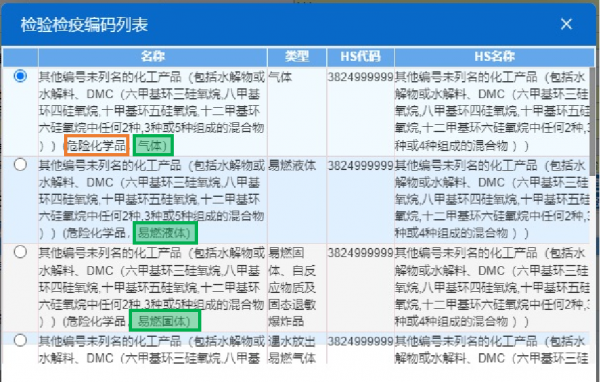This screenshot has width=600, height=382.
Task: Click the 易燃固体、自反应物质 type cell
Action: pyautogui.click(x=292, y=287)
